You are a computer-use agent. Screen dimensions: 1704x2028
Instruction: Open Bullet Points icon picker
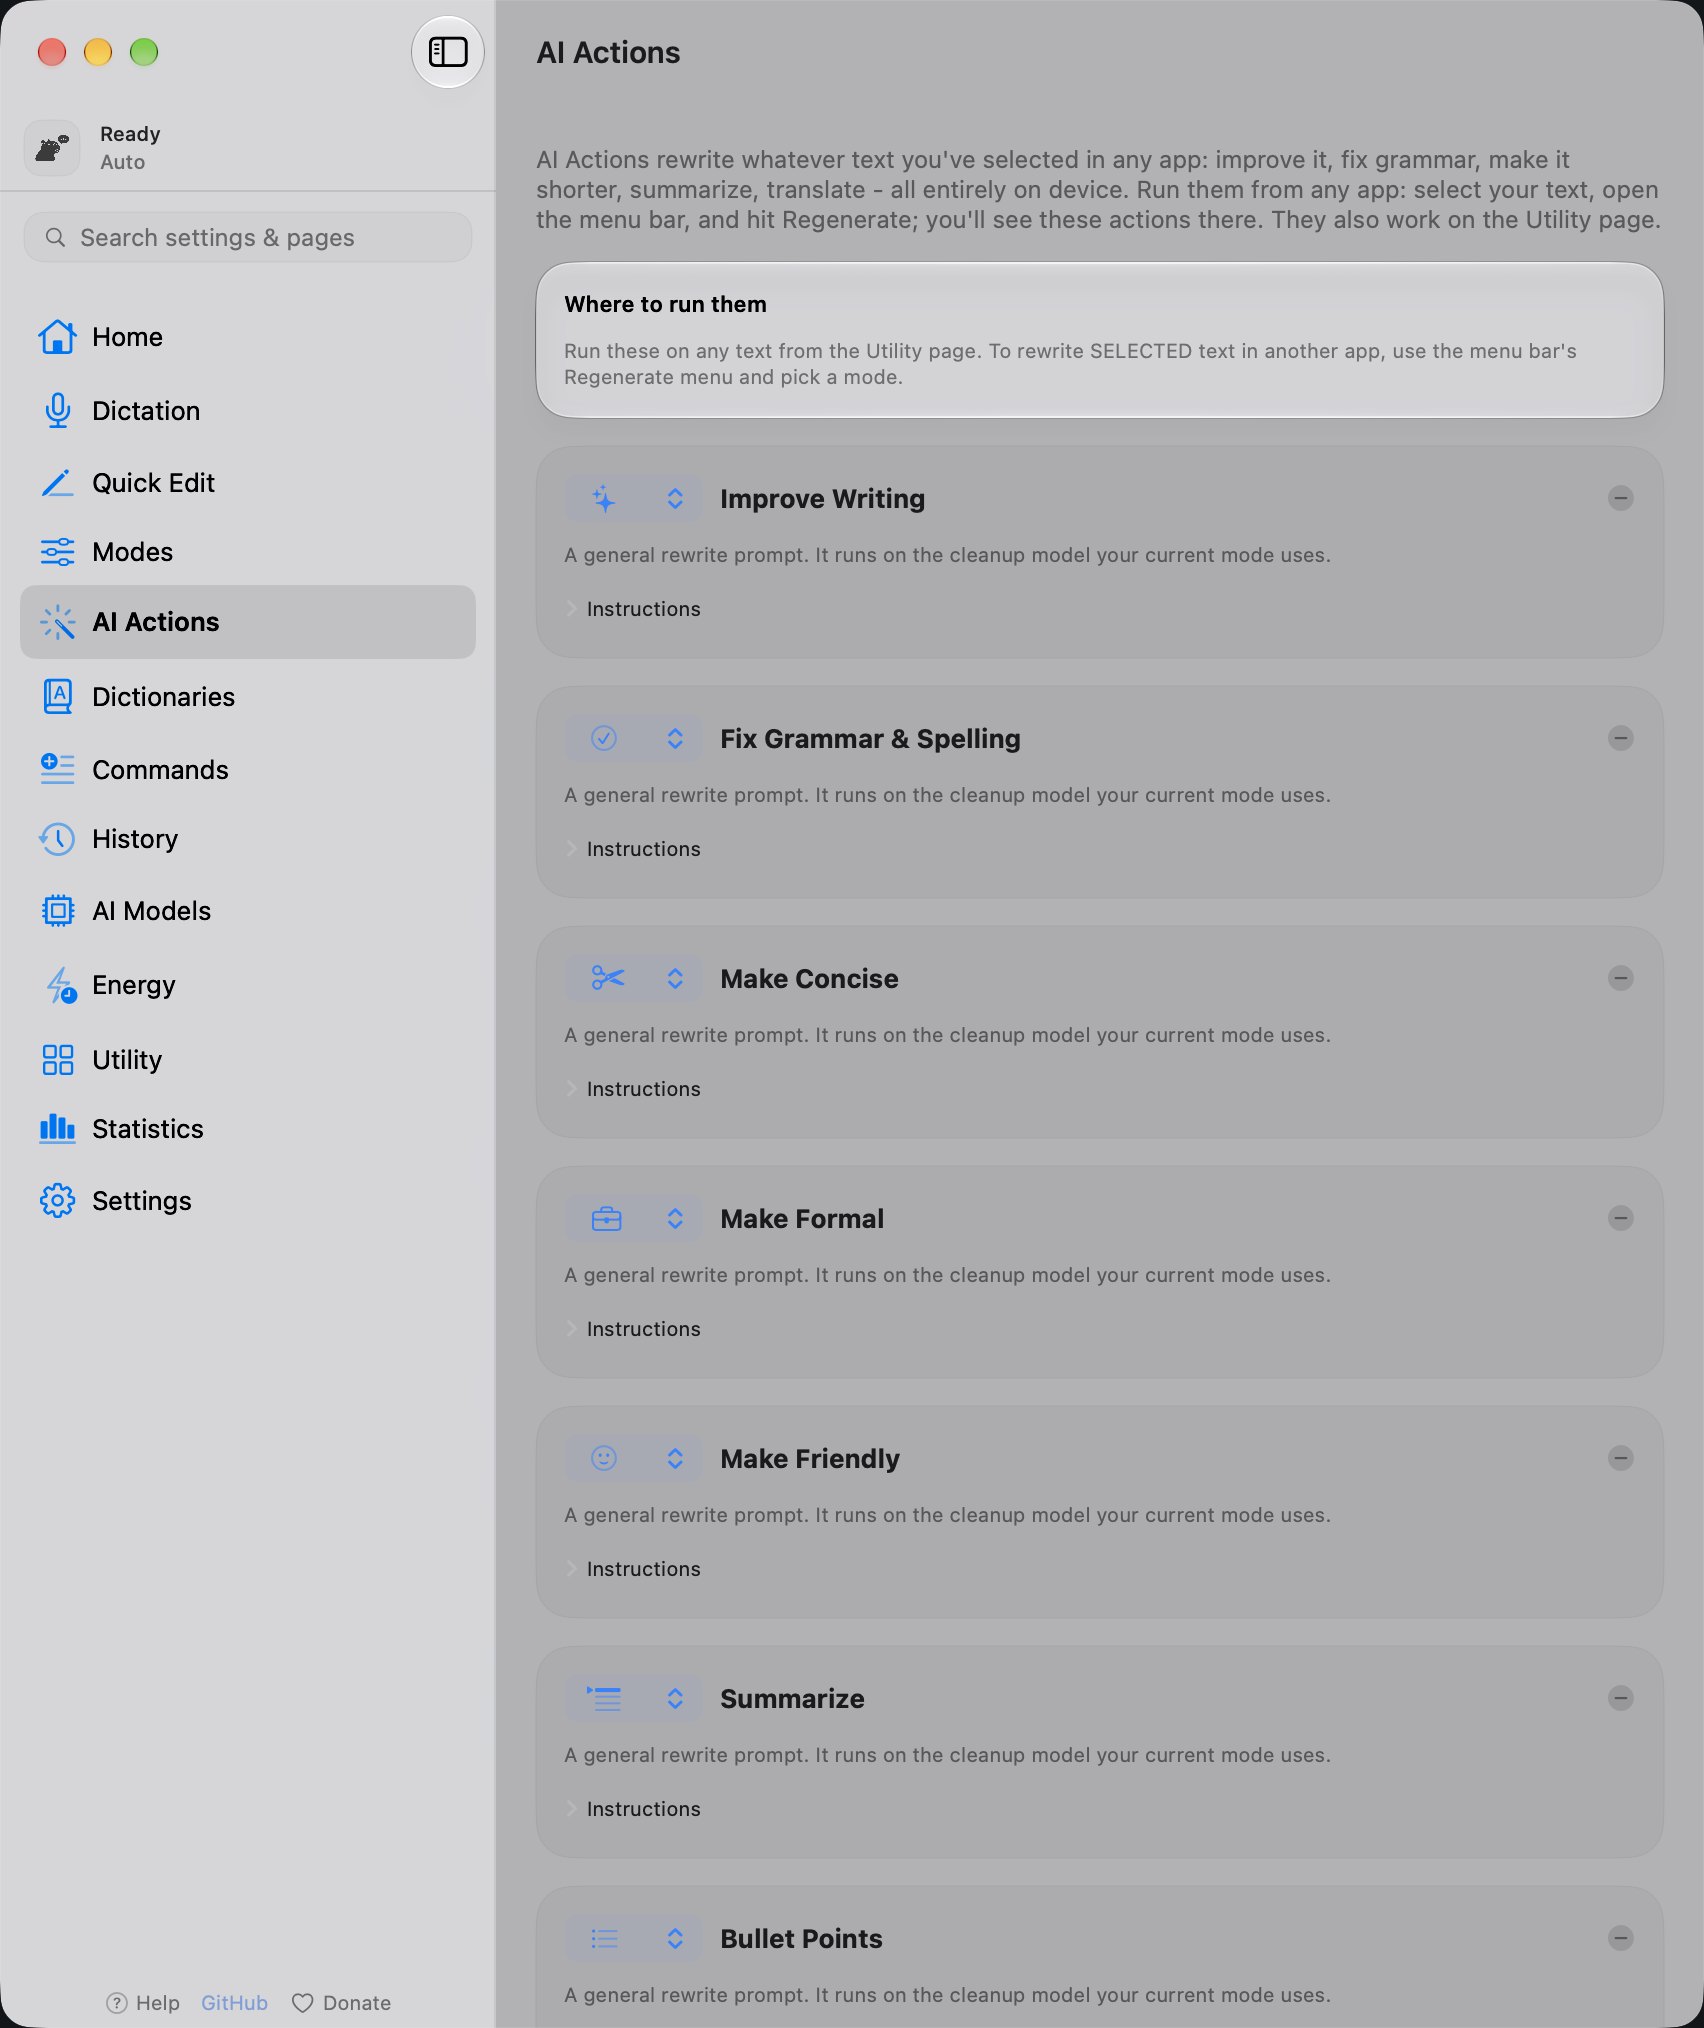coord(632,1938)
